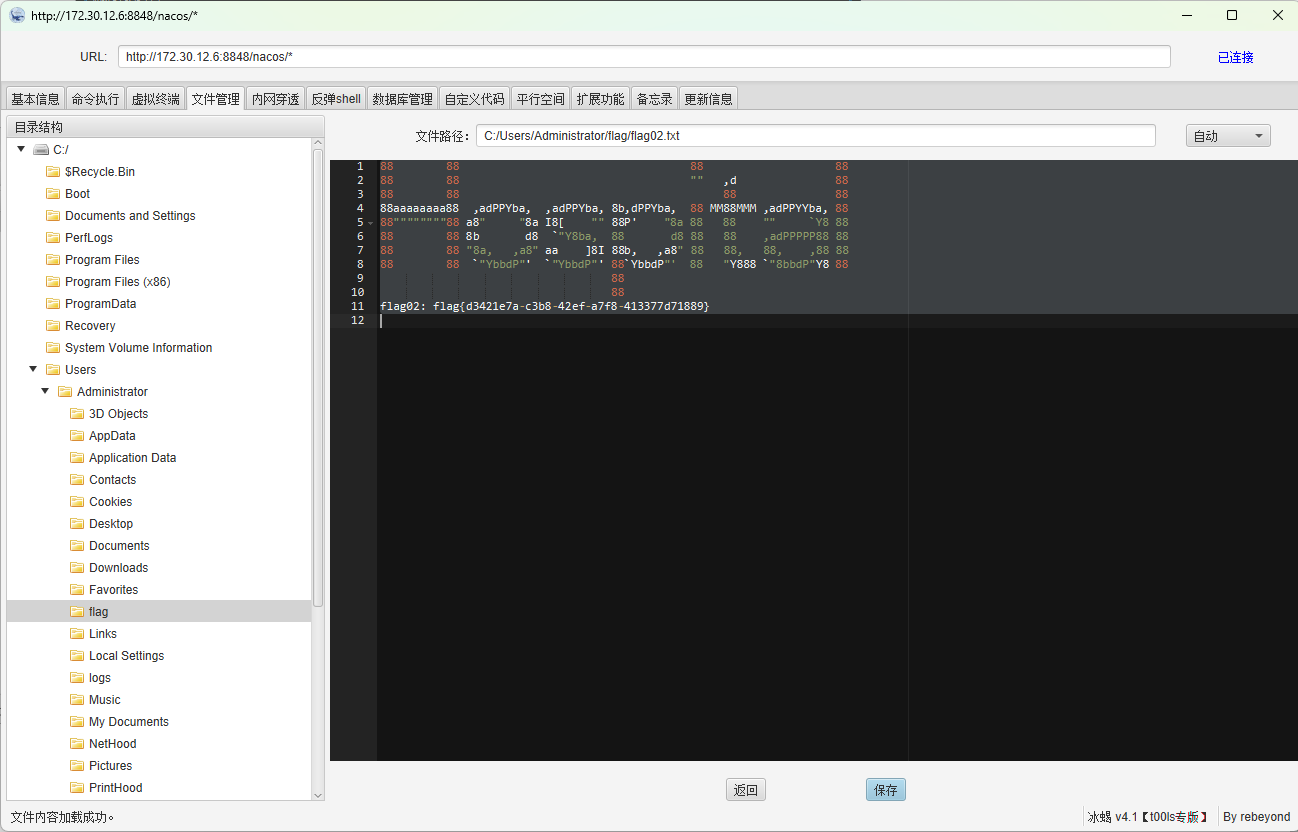
Task: Select the flag folder icon
Action: 77,612
